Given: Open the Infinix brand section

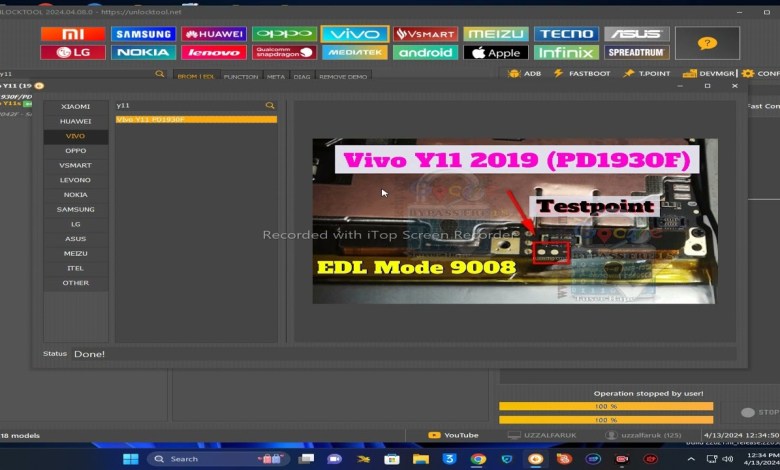Looking at the screenshot, I should click(566, 52).
